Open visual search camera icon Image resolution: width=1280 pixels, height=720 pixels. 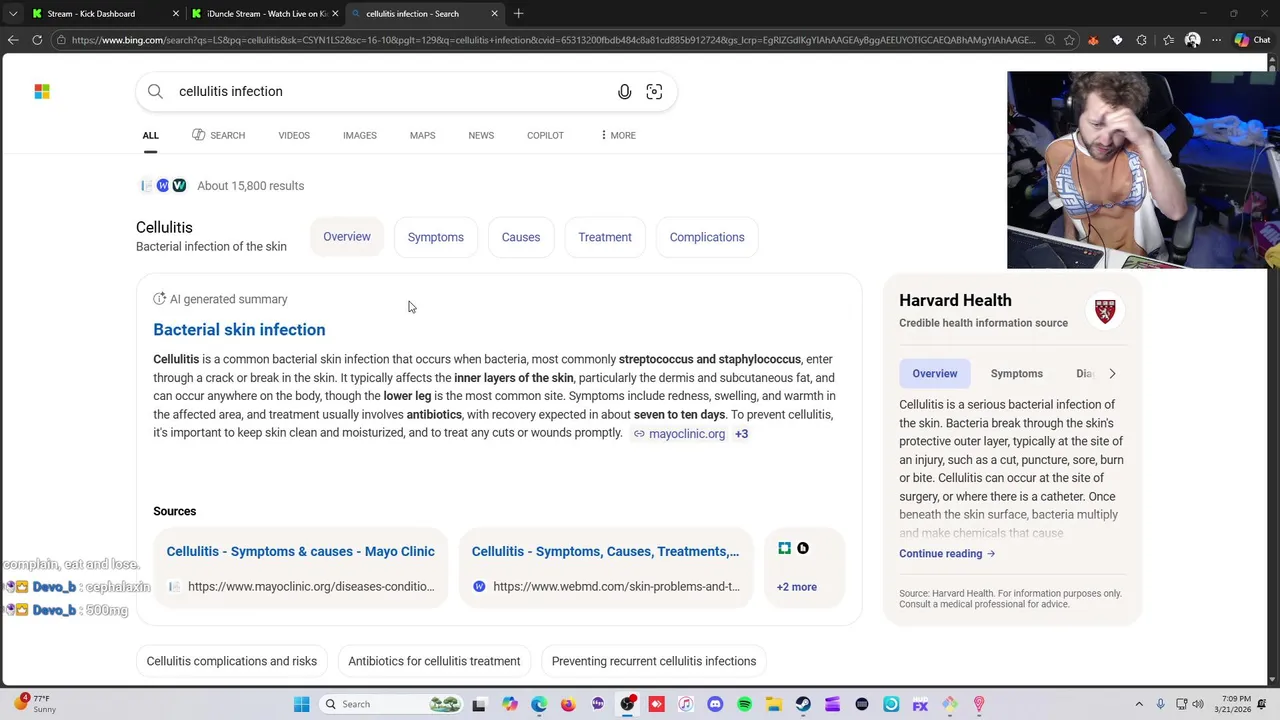[x=654, y=92]
